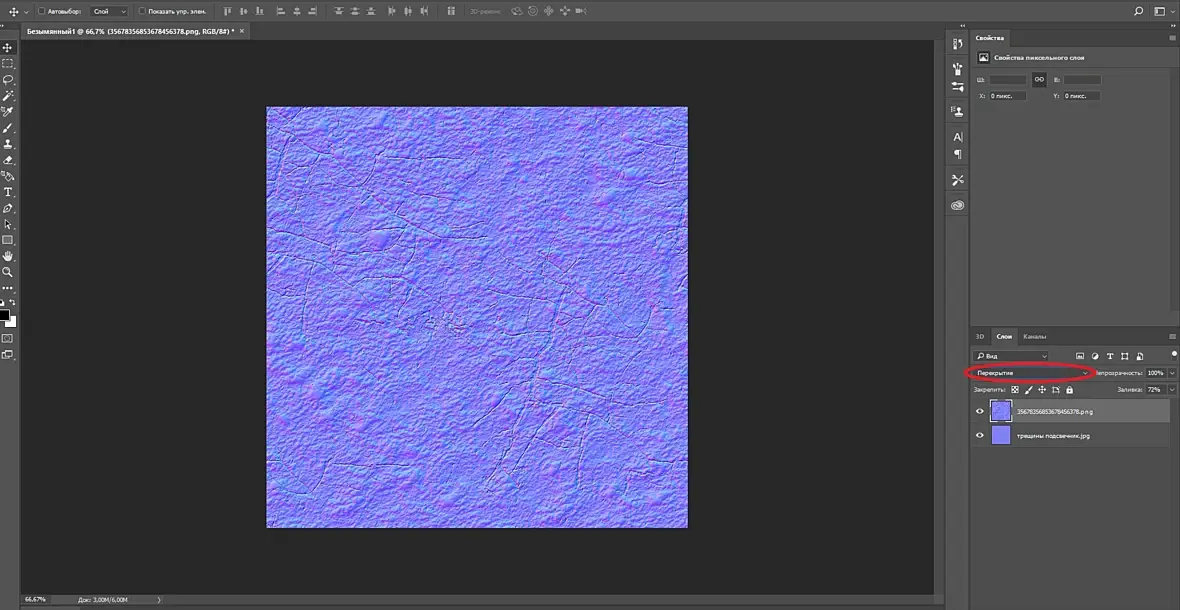Select the Lasso tool

click(8, 80)
